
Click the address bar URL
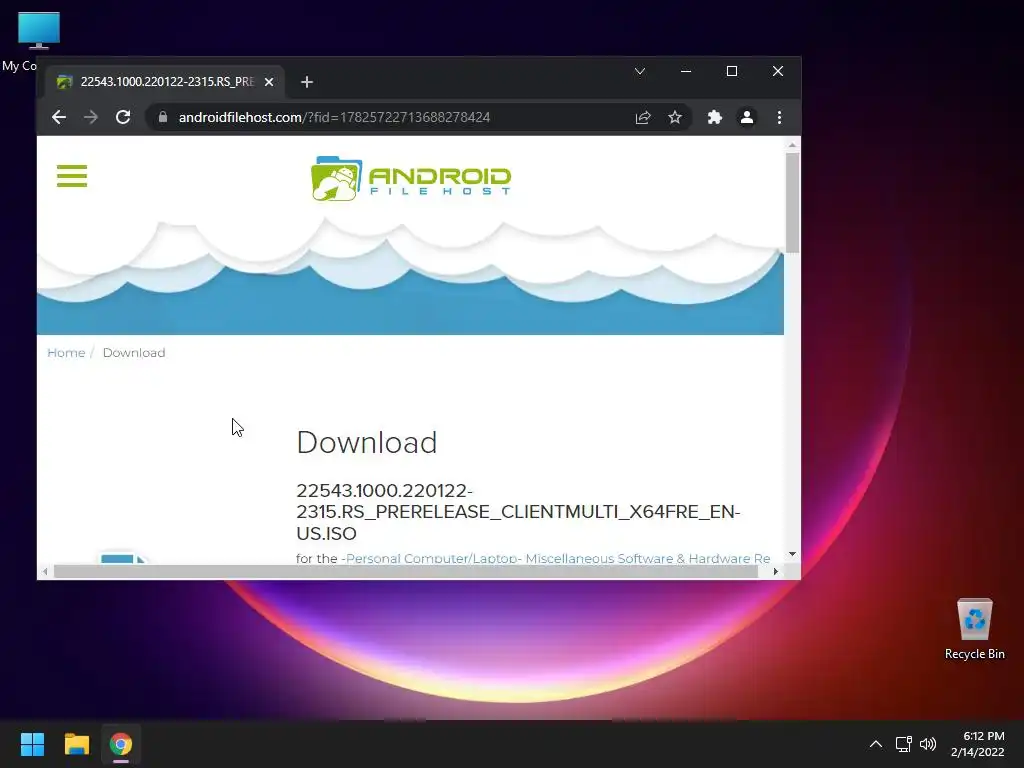[334, 118]
